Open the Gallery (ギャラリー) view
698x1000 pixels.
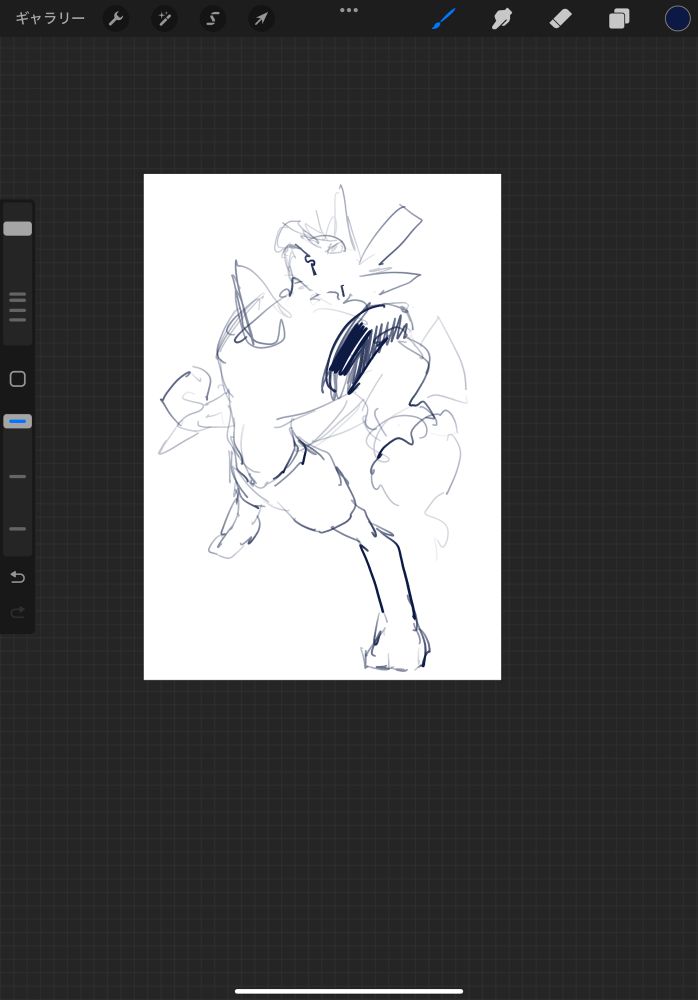click(x=50, y=18)
